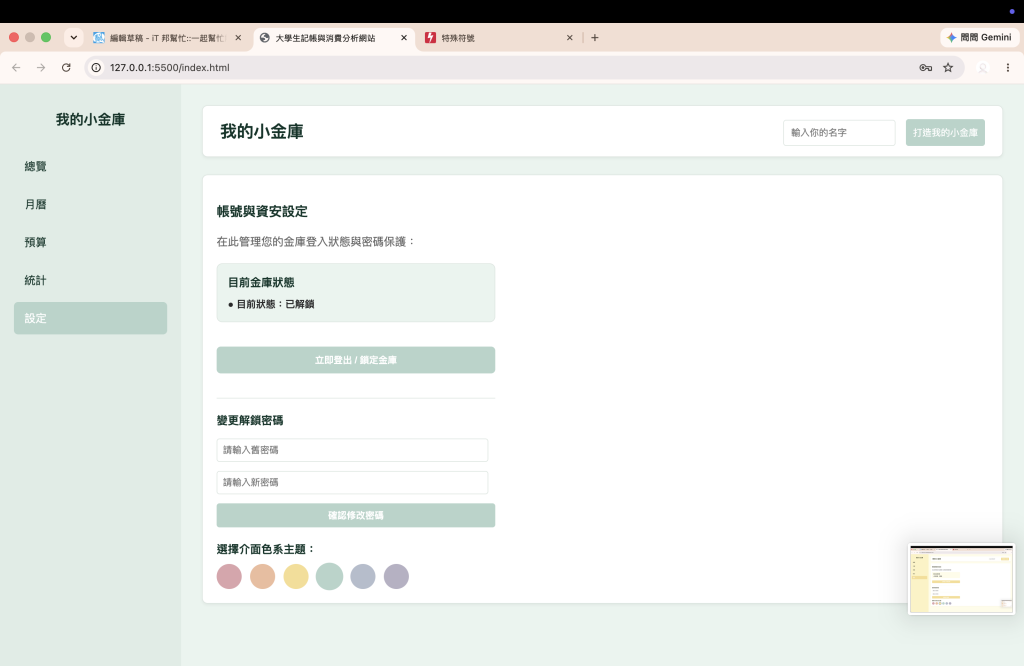Bookmark this page with the star icon
This screenshot has height=666, width=1024.
point(948,67)
